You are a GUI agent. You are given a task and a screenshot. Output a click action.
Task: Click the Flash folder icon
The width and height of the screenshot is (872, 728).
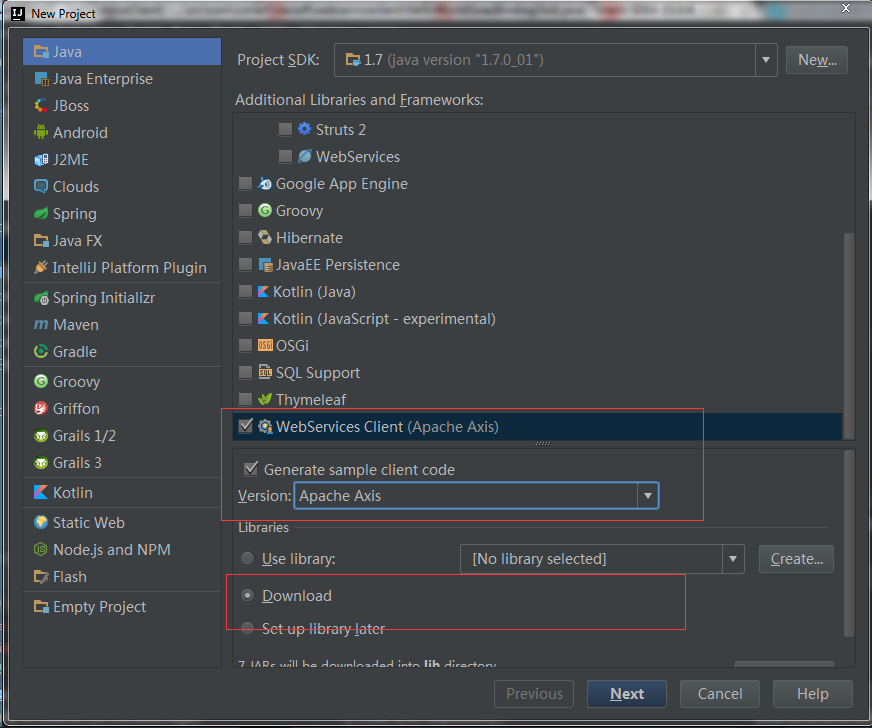pos(41,577)
